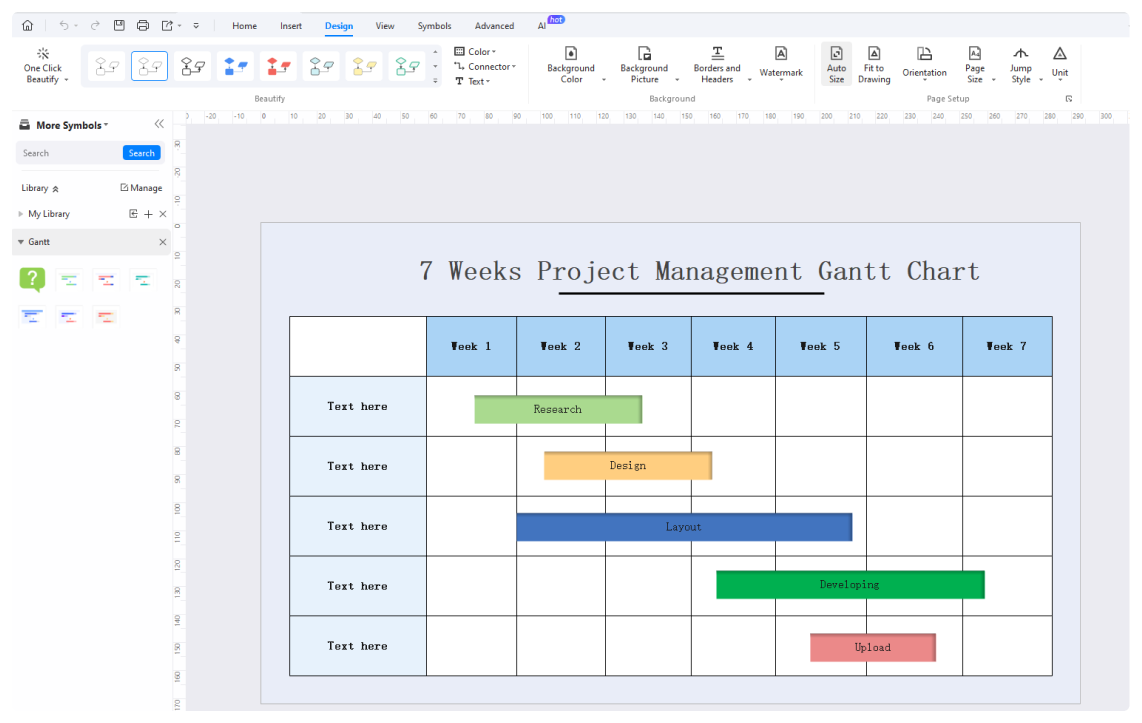Collapse the symbols panel with double chevron
The image size is (1142, 723).
point(159,125)
